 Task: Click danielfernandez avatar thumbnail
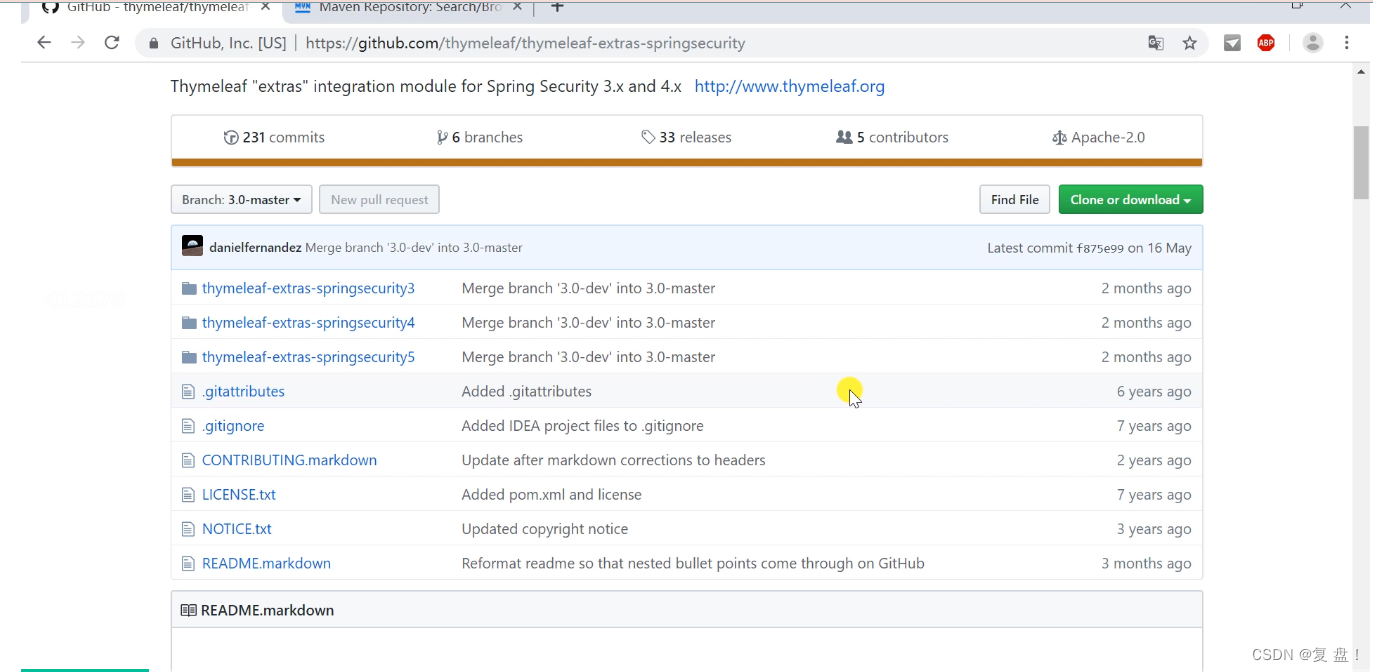pyautogui.click(x=192, y=247)
